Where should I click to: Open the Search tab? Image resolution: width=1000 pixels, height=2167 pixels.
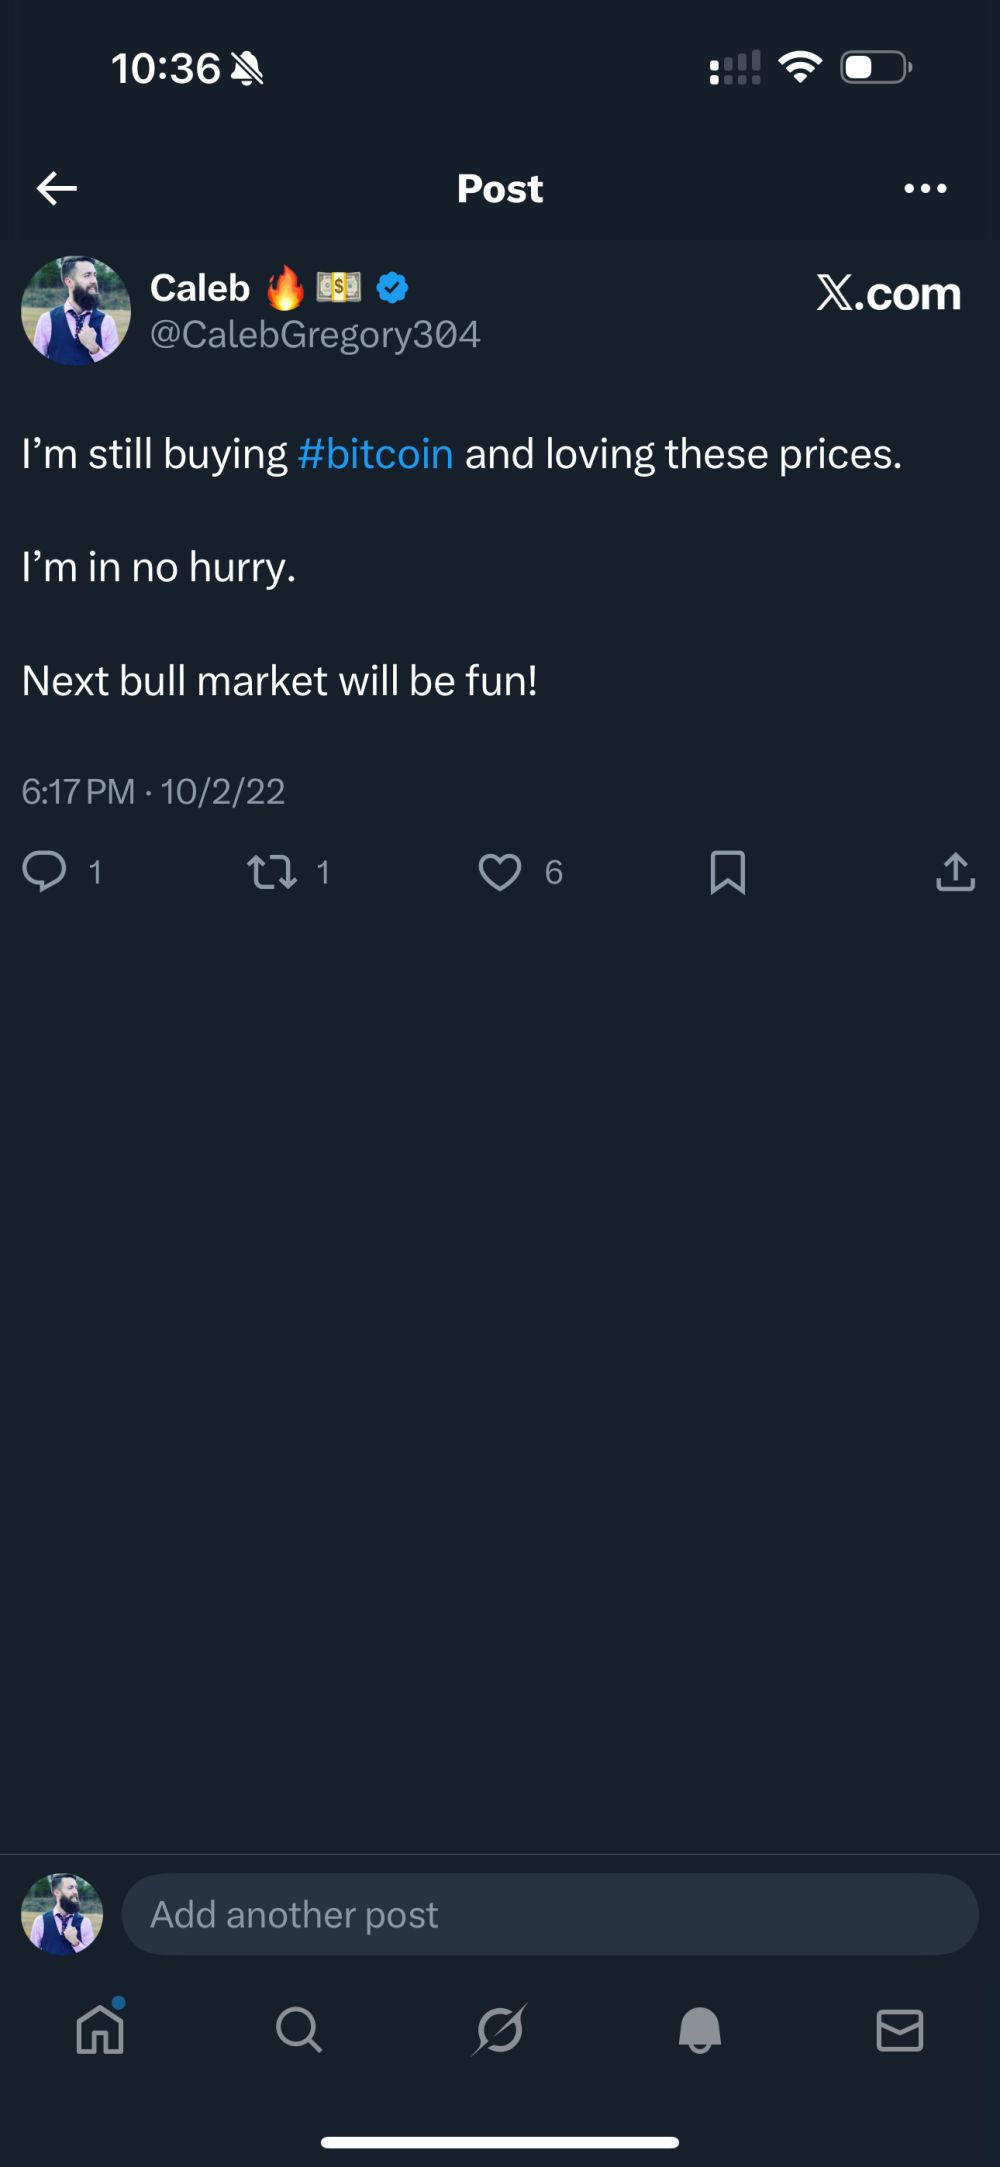pyautogui.click(x=299, y=2030)
